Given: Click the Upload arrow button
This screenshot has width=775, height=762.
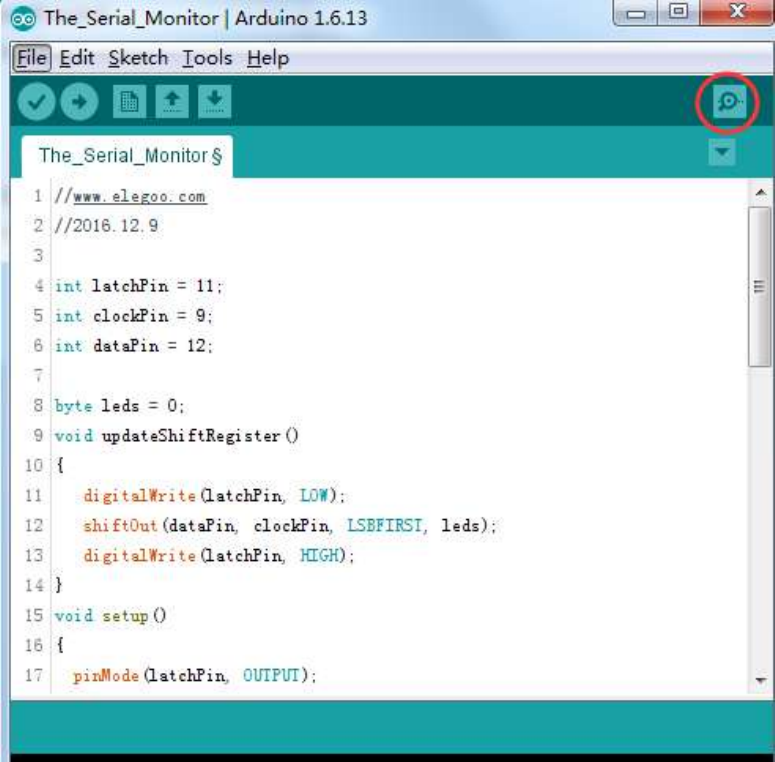Looking at the screenshot, I should (79, 102).
